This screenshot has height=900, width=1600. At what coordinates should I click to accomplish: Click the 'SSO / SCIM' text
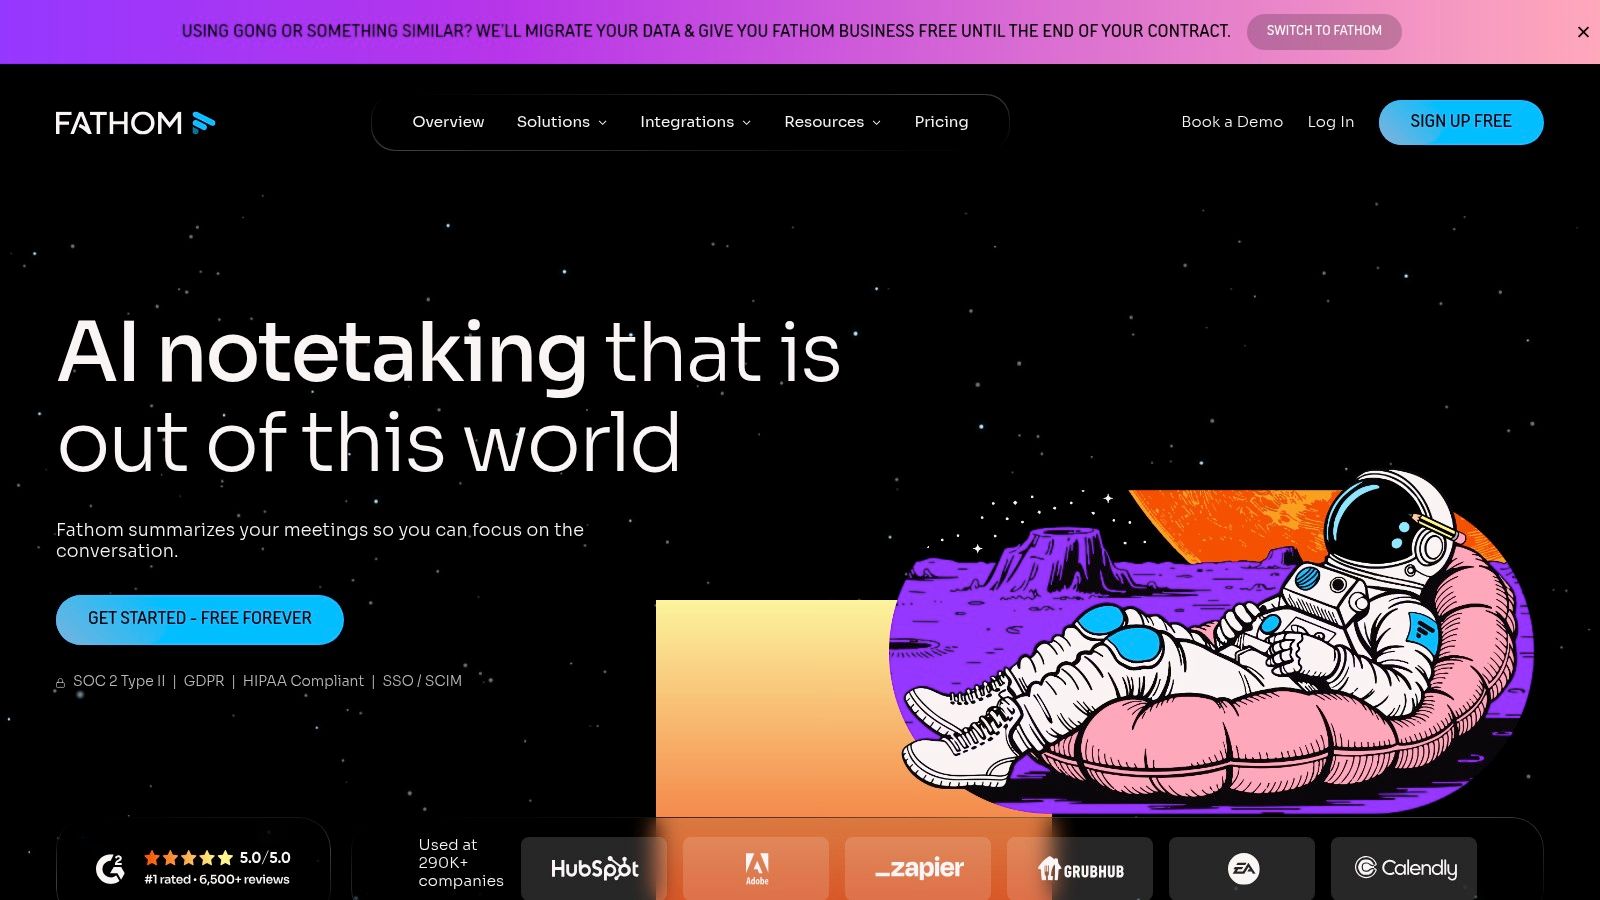(x=422, y=681)
